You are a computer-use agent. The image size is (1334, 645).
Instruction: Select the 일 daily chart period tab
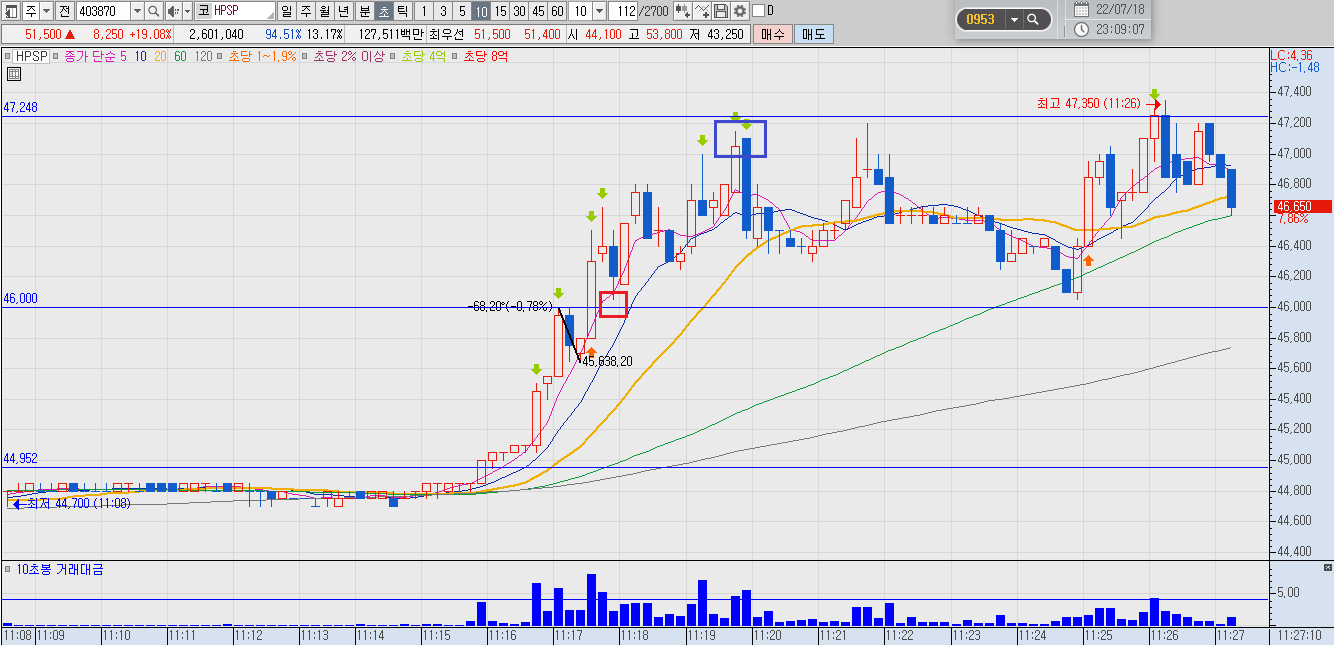pyautogui.click(x=287, y=11)
